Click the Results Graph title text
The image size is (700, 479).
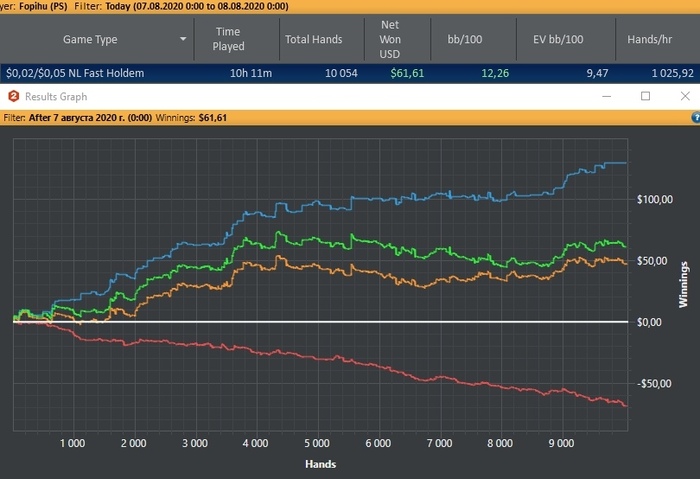56,96
